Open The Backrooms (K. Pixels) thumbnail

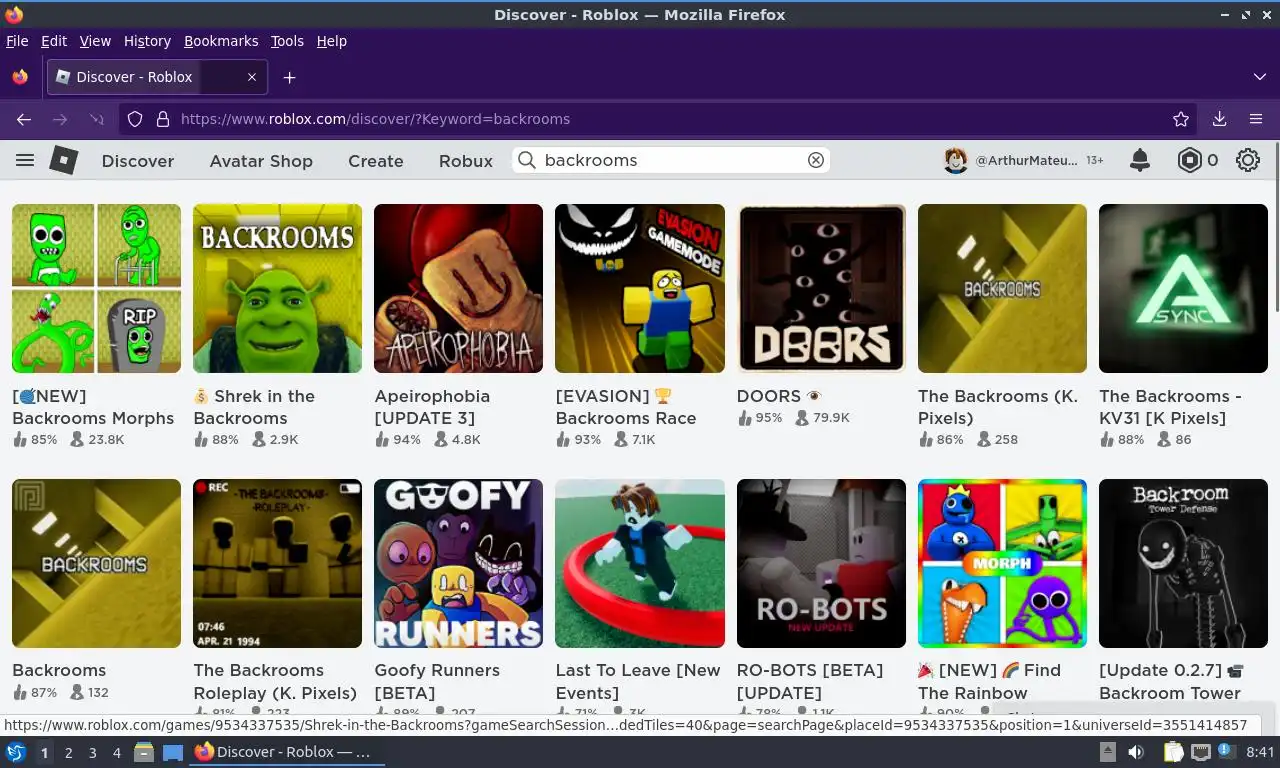1002,288
